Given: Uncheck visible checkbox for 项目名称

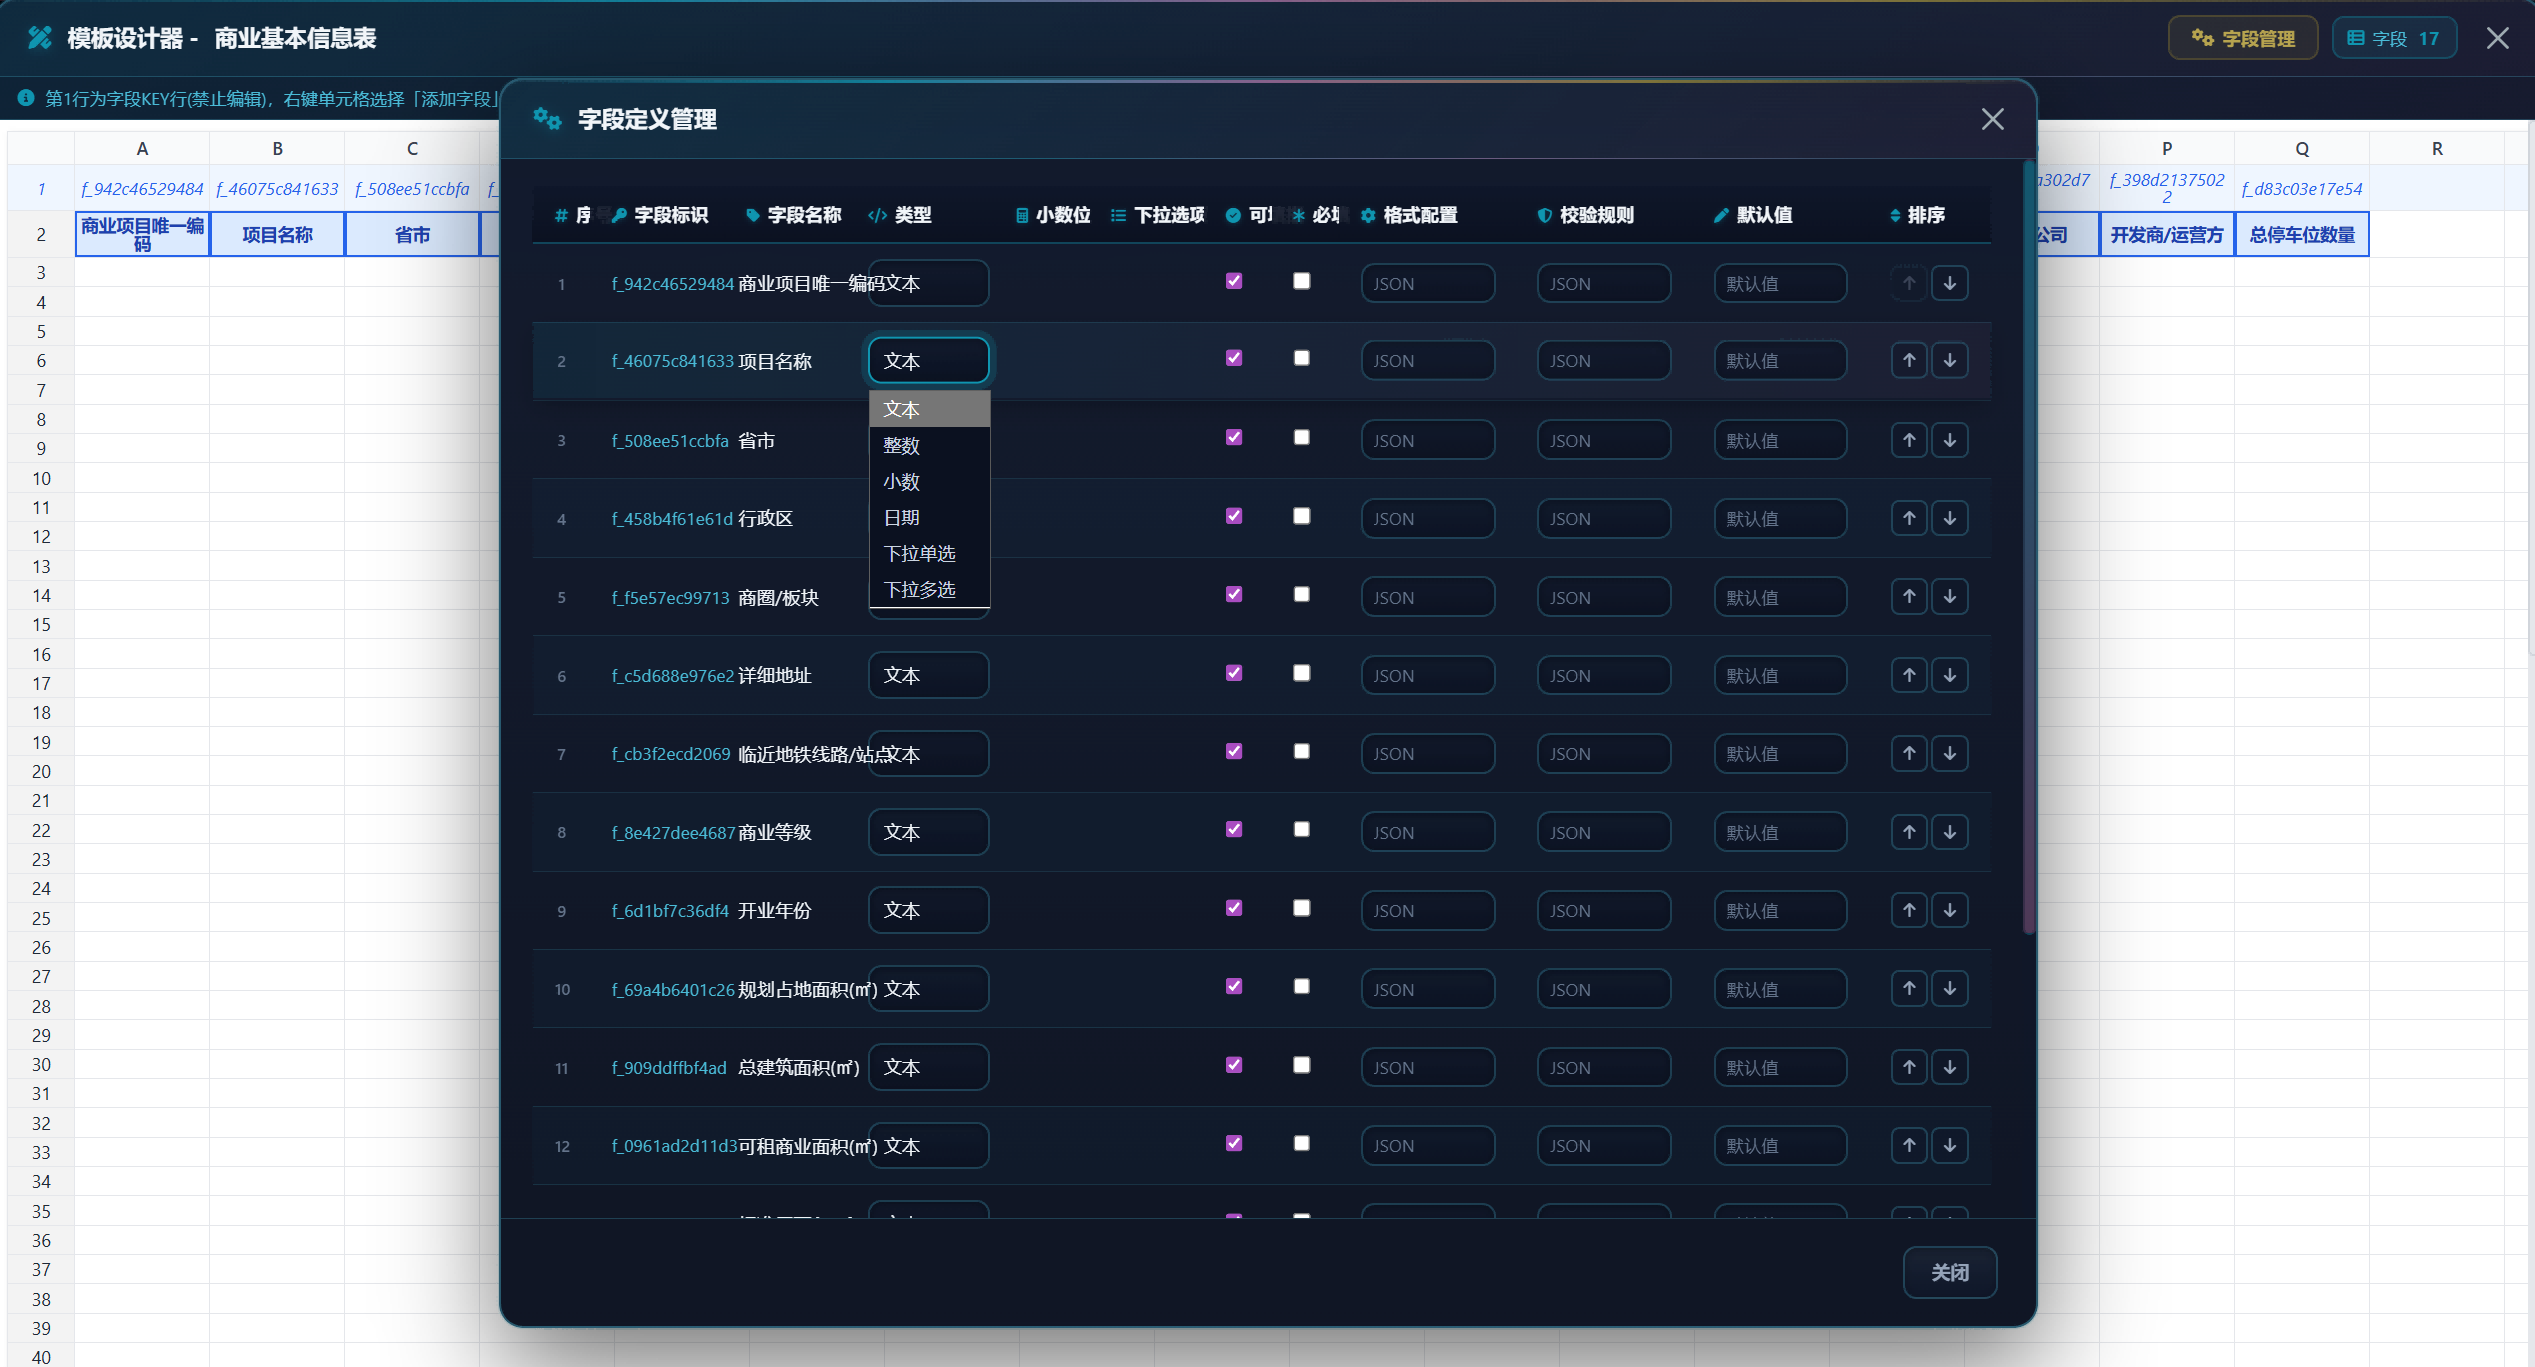Looking at the screenshot, I should pyautogui.click(x=1234, y=358).
